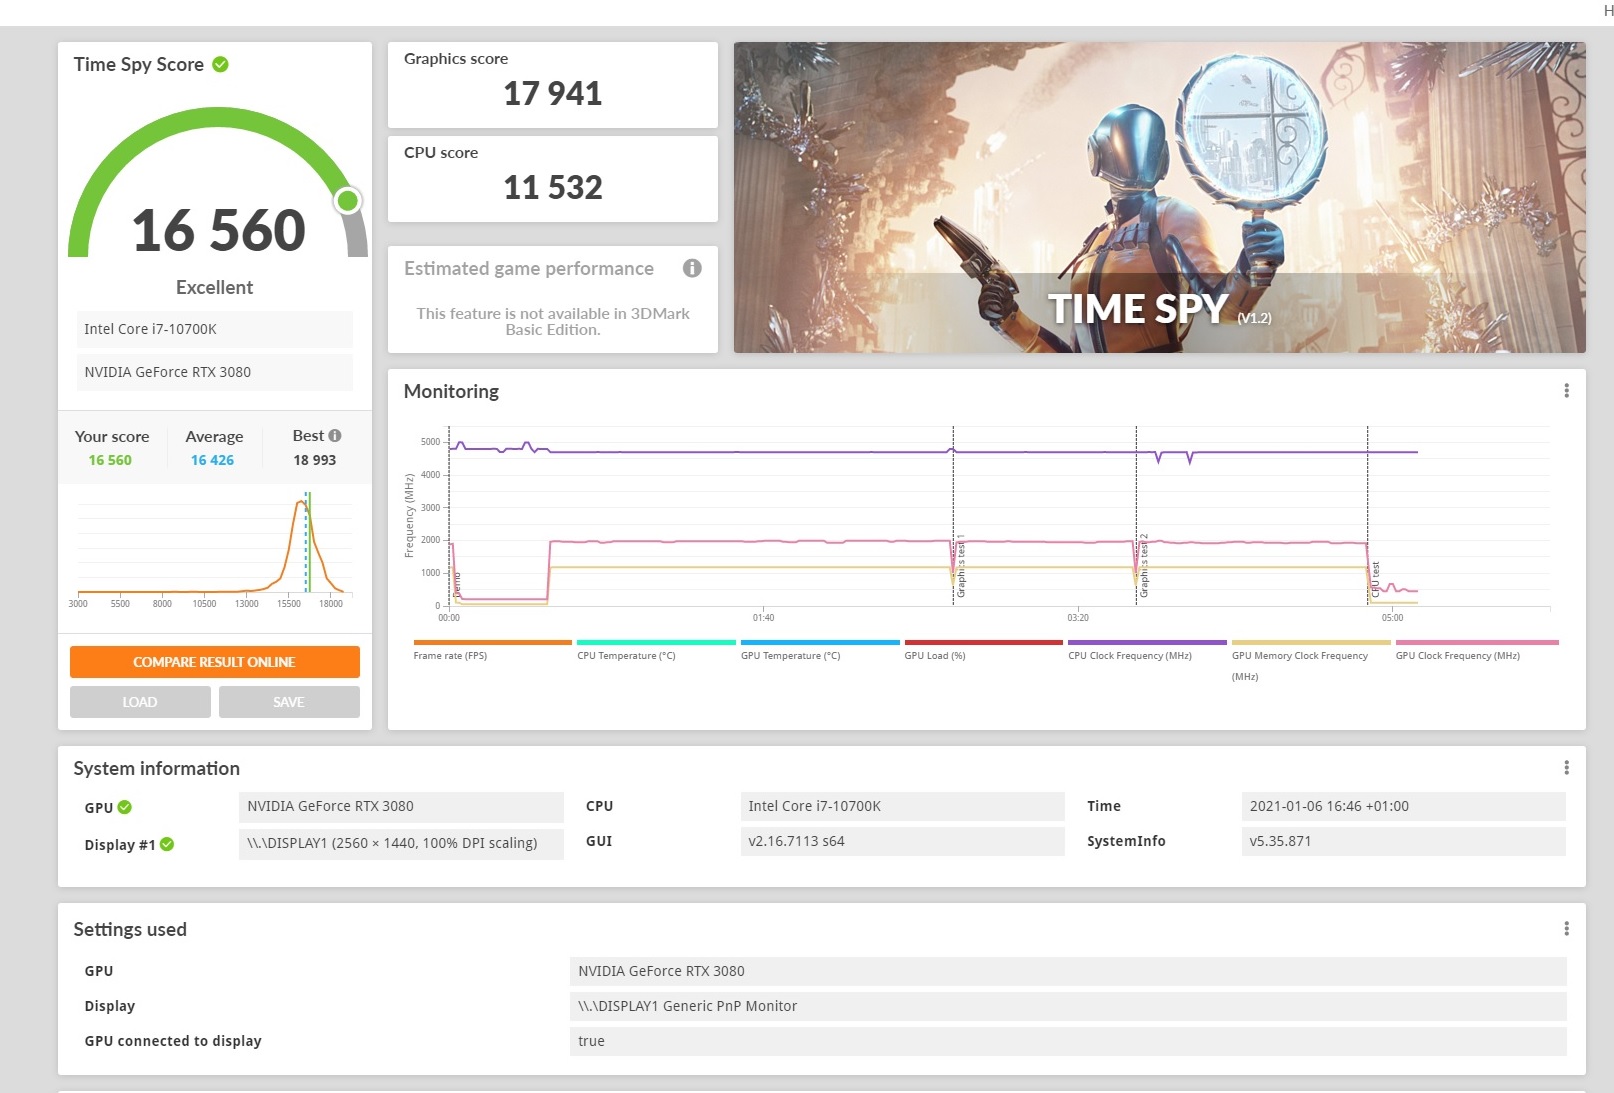Click the Time Spy banner image
This screenshot has width=1614, height=1093.
tap(1159, 197)
